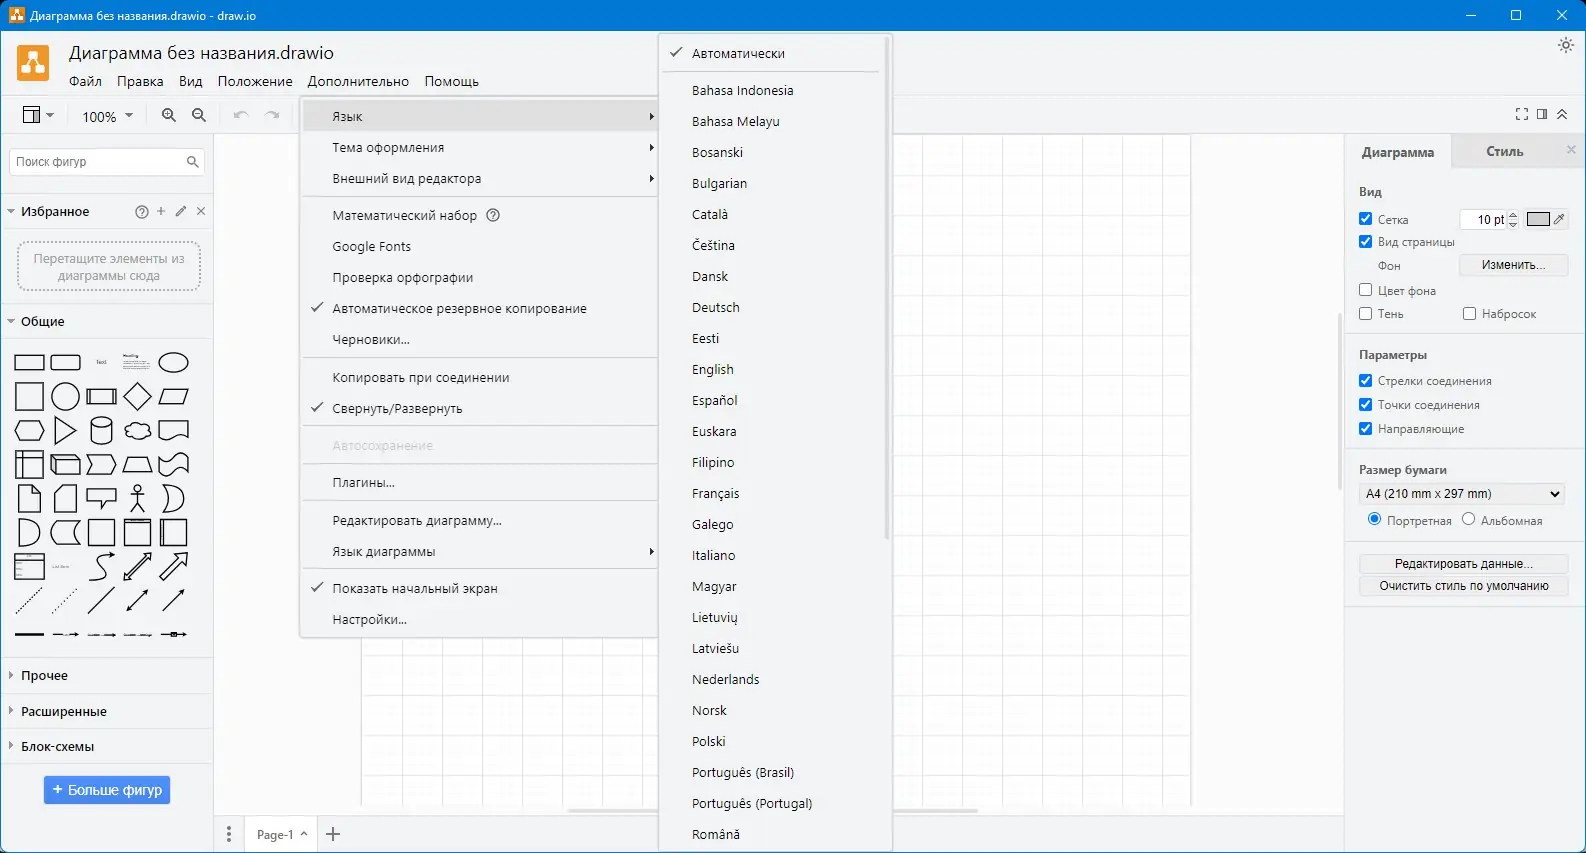
Task: Edit Избранное with the pencil icon
Action: pos(181,211)
